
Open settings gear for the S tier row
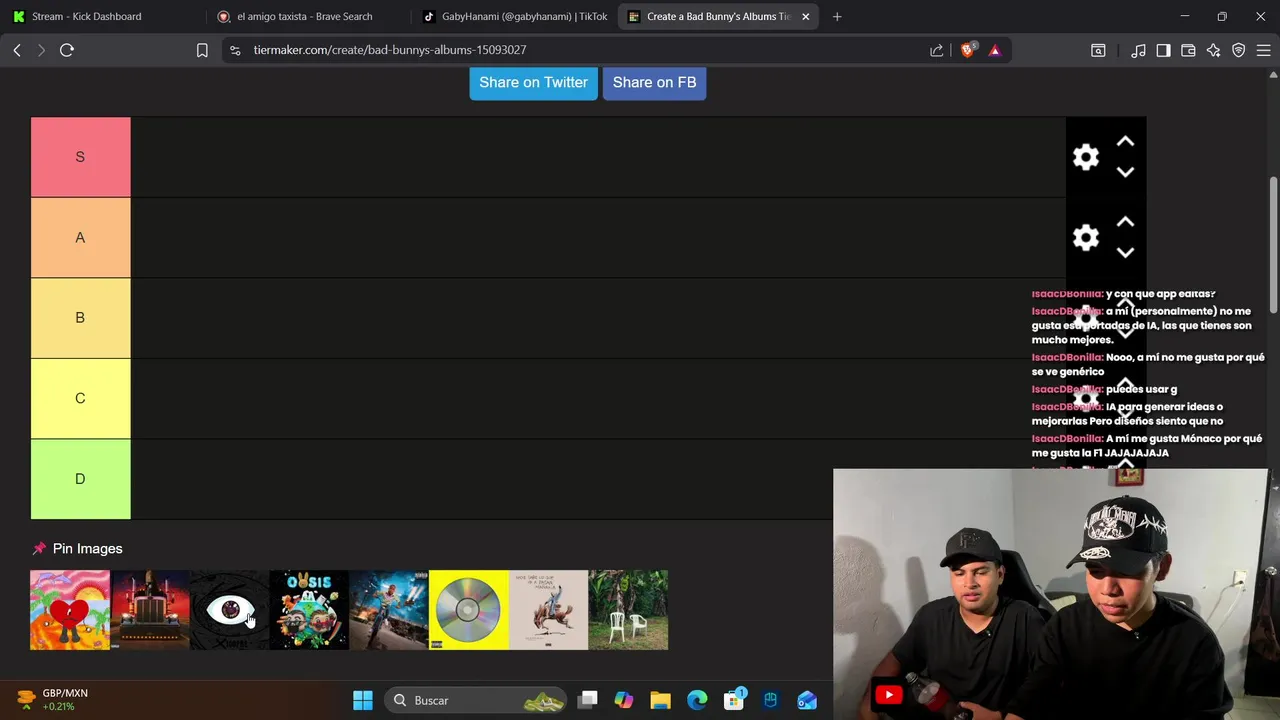coord(1085,157)
